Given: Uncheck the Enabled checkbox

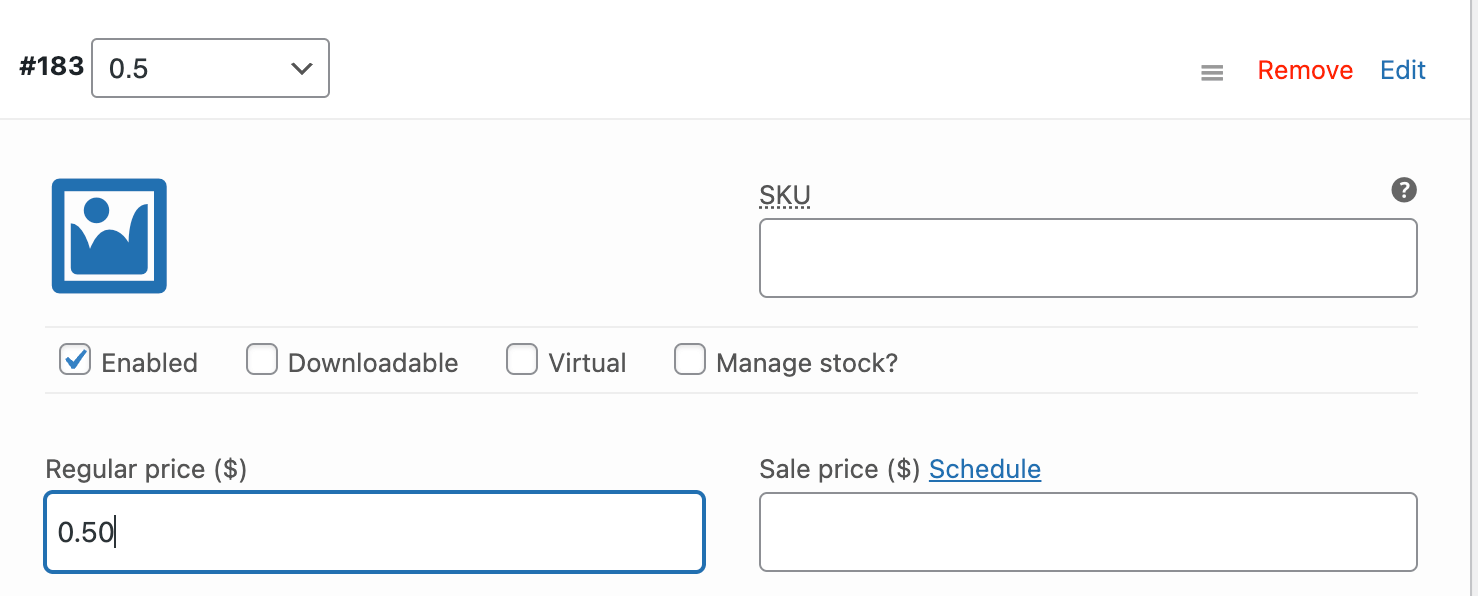Looking at the screenshot, I should point(75,360).
